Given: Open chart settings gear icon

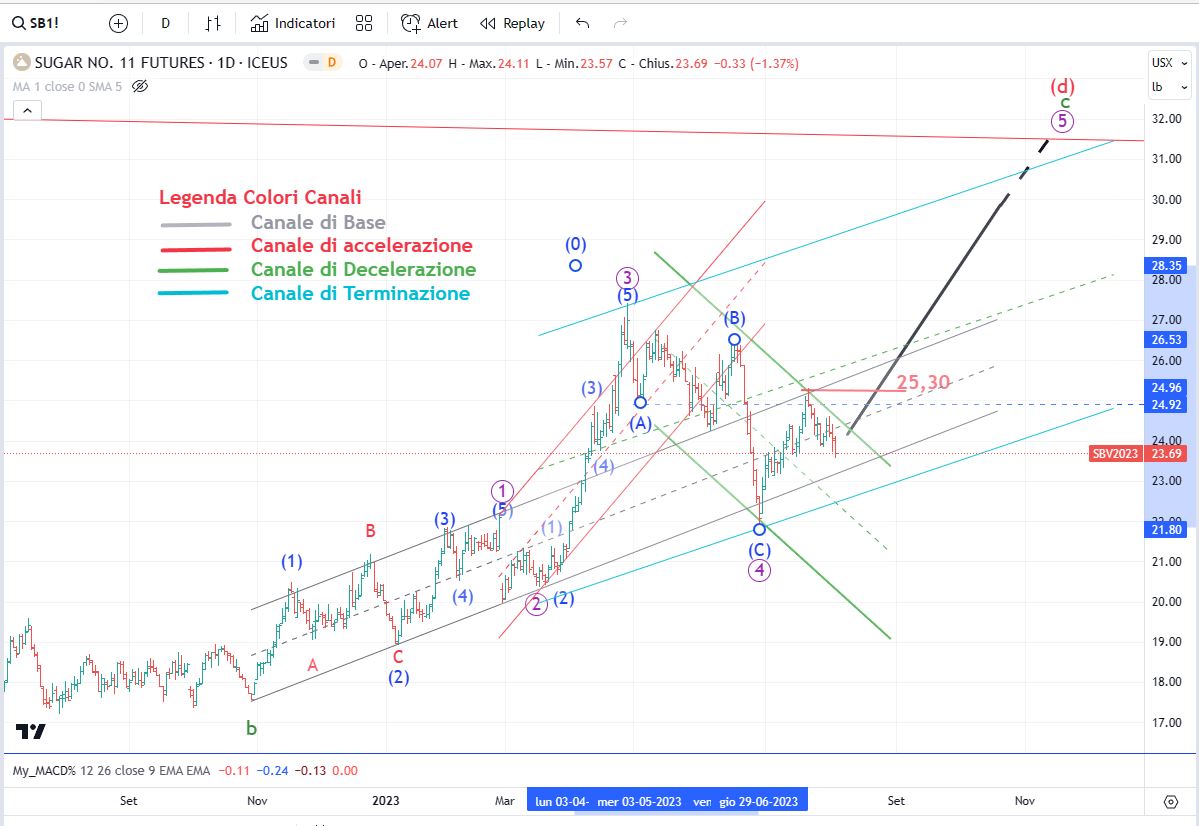Looking at the screenshot, I should [x=1171, y=802].
